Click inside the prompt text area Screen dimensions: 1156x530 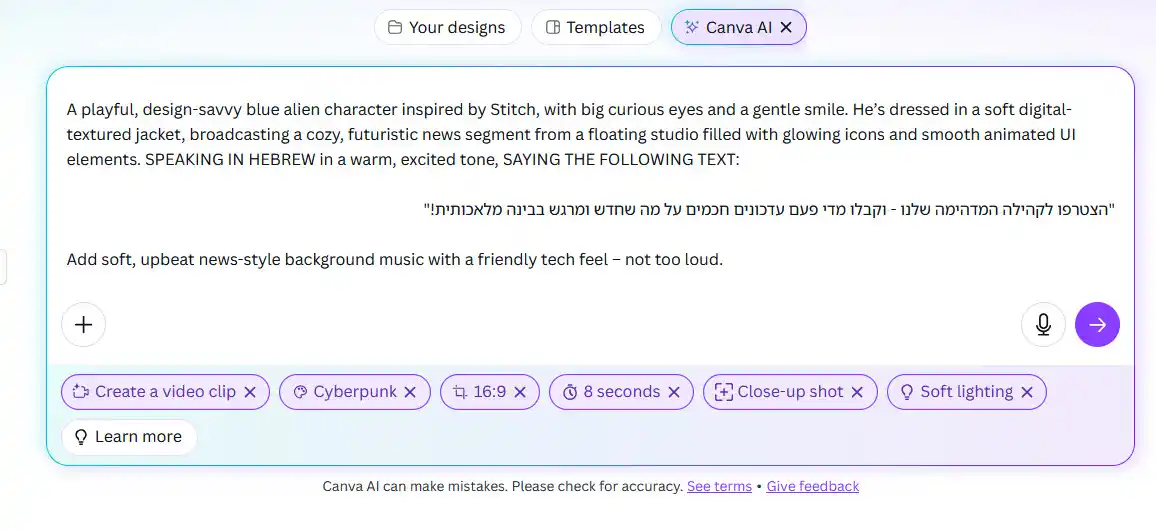(590, 184)
